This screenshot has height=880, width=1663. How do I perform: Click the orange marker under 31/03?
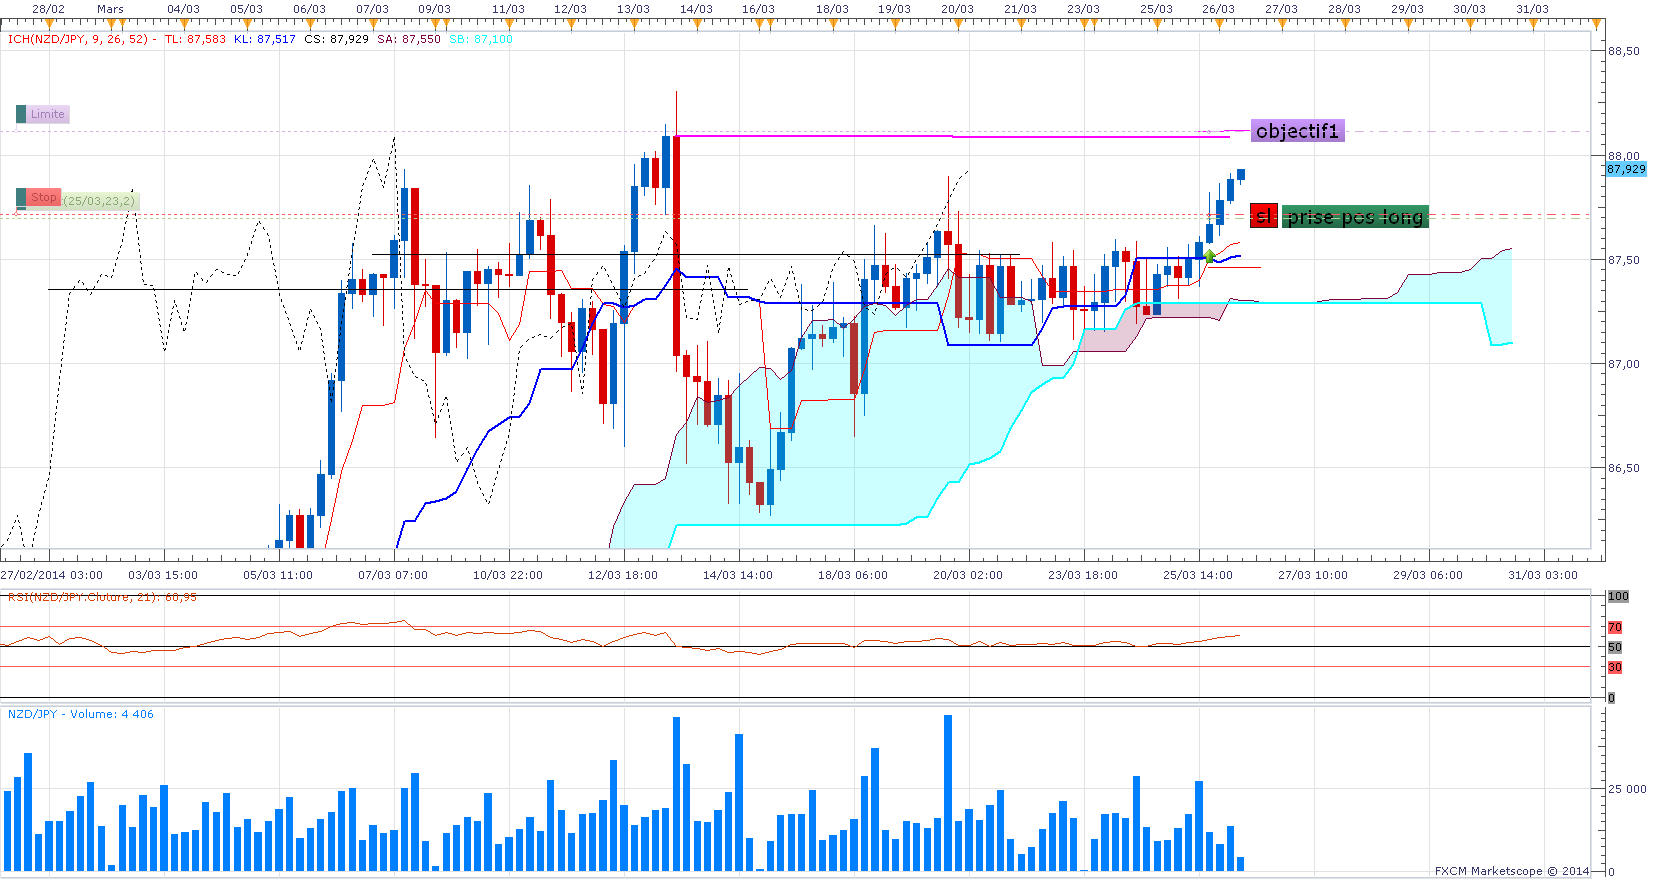pos(1533,23)
